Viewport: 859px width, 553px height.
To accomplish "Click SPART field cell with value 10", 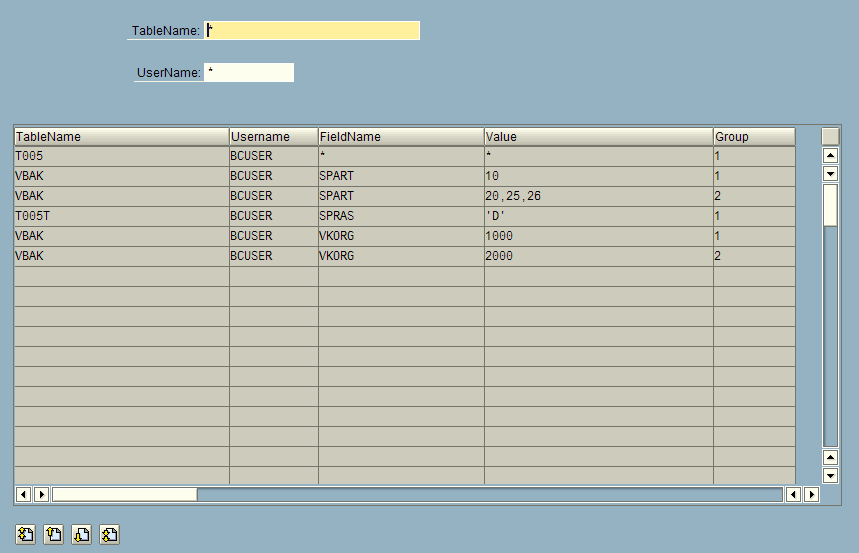I will point(402,176).
